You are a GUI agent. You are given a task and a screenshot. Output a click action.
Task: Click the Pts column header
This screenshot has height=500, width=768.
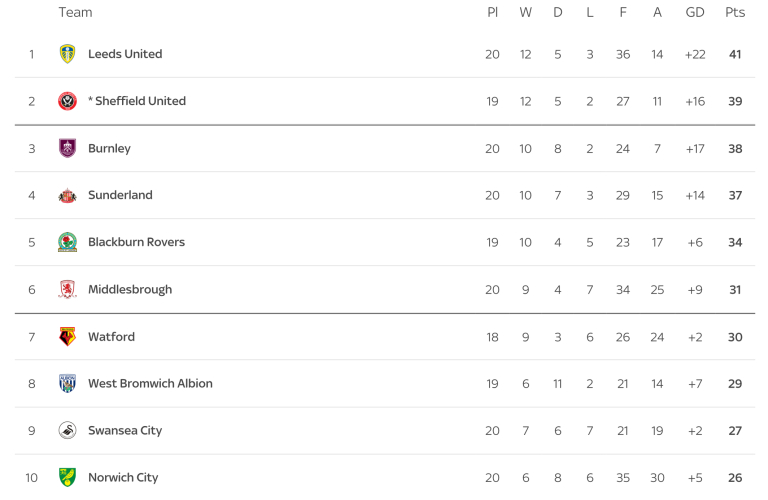[735, 13]
